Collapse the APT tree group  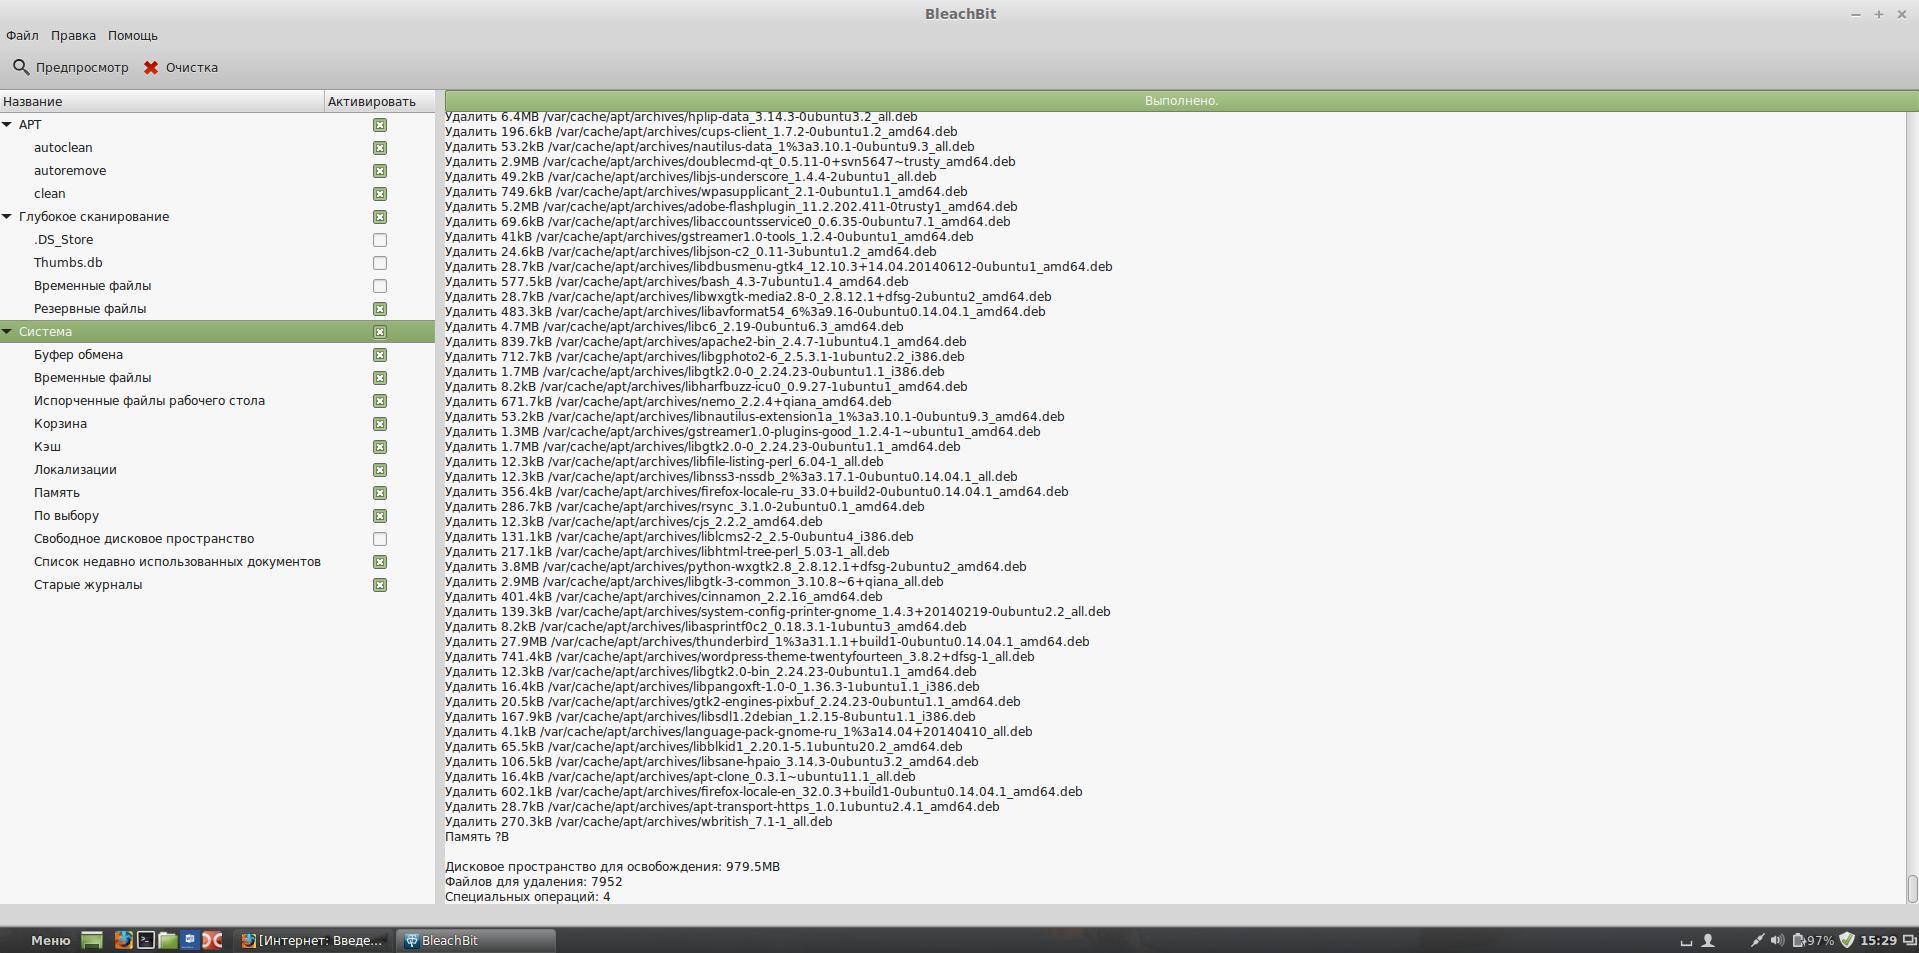click(7, 125)
